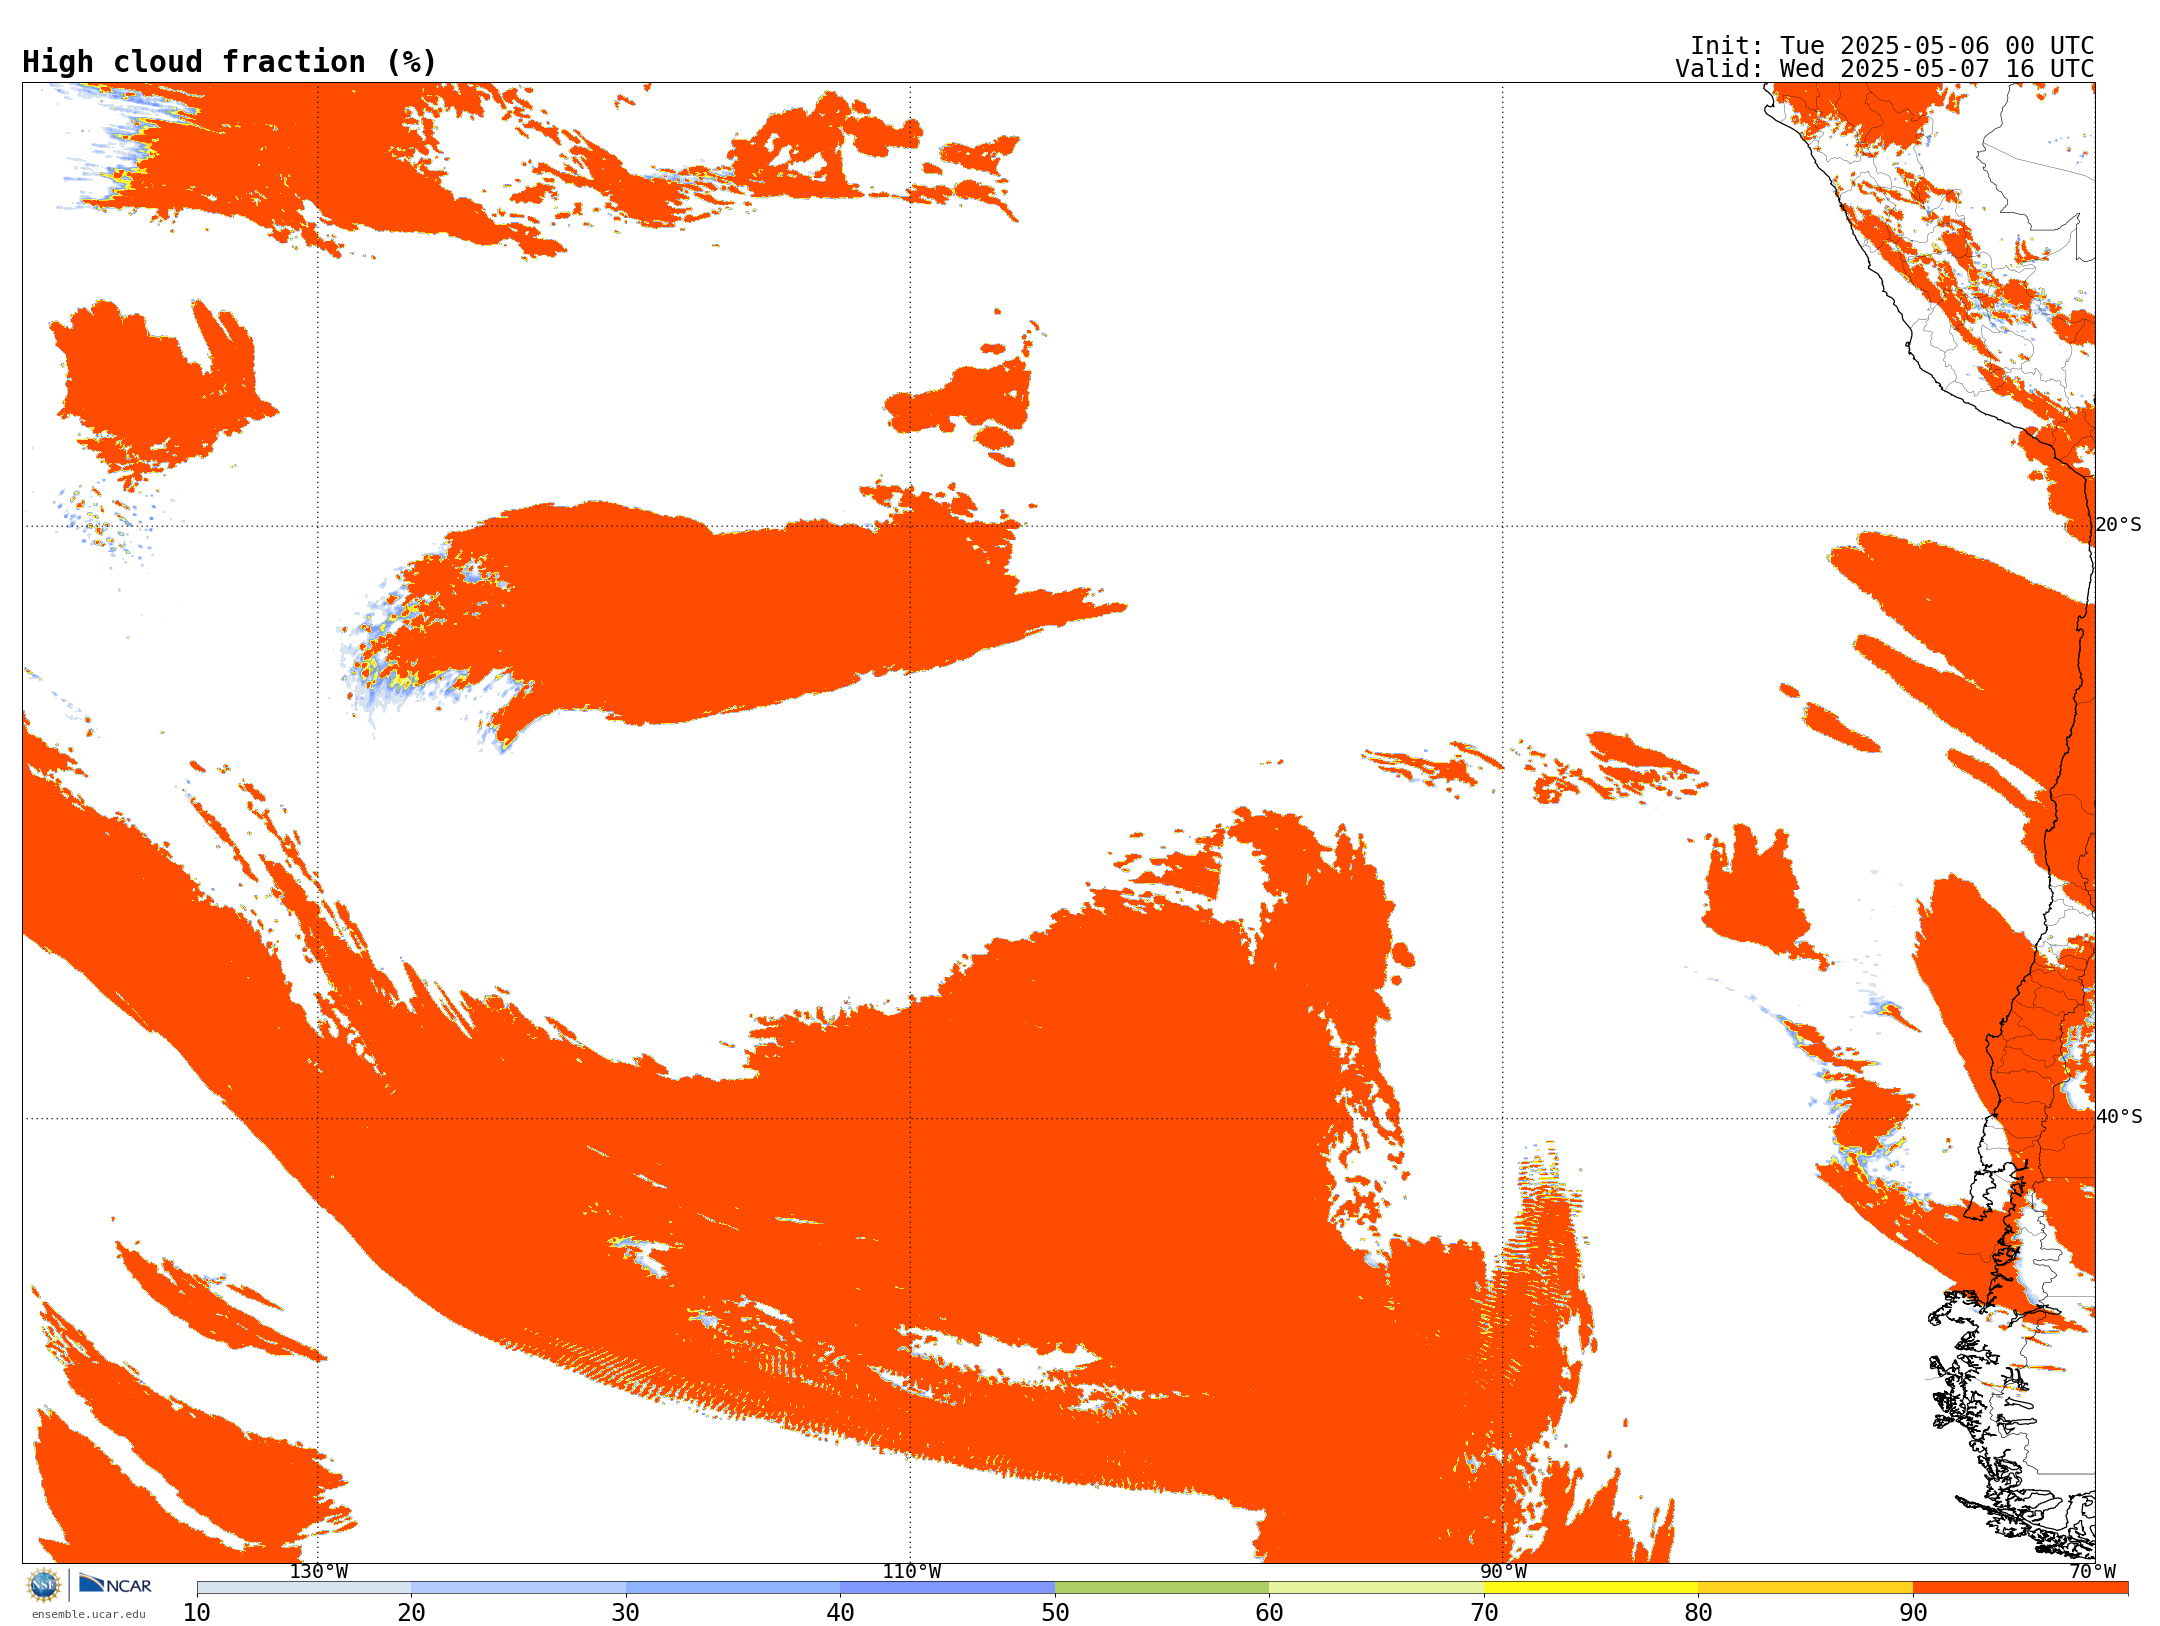The width and height of the screenshot is (2160, 1626).
Task: Open the ensemble.ucar.edu link text
Action: pos(89,1614)
